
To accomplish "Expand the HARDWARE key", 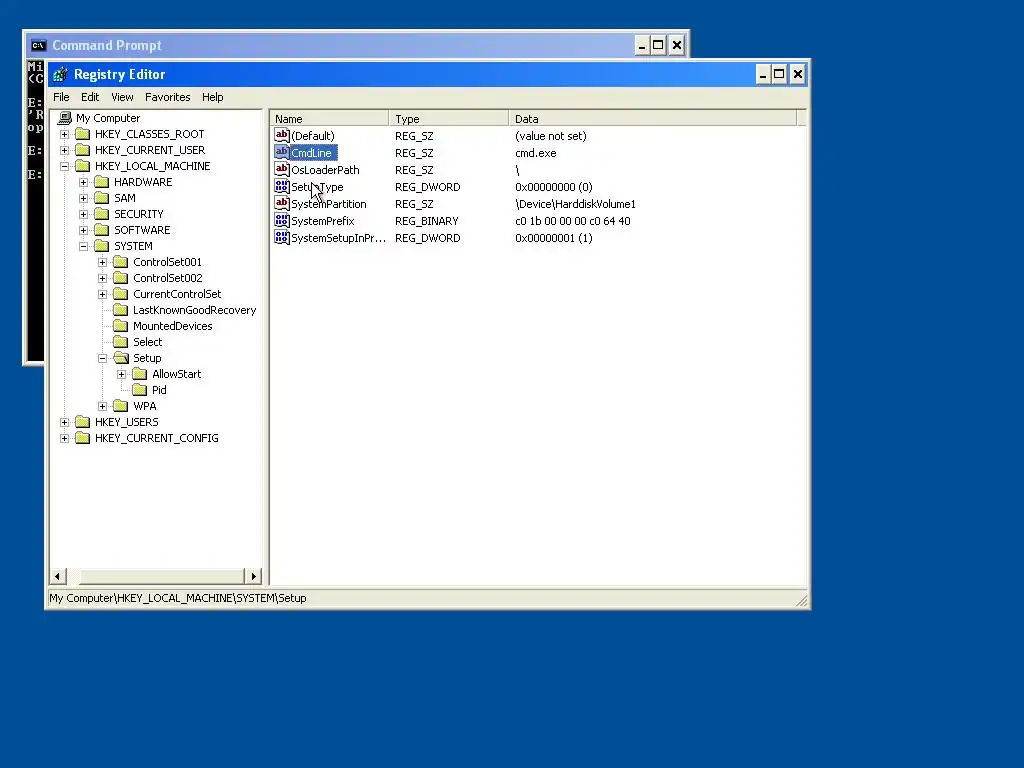I will (83, 182).
